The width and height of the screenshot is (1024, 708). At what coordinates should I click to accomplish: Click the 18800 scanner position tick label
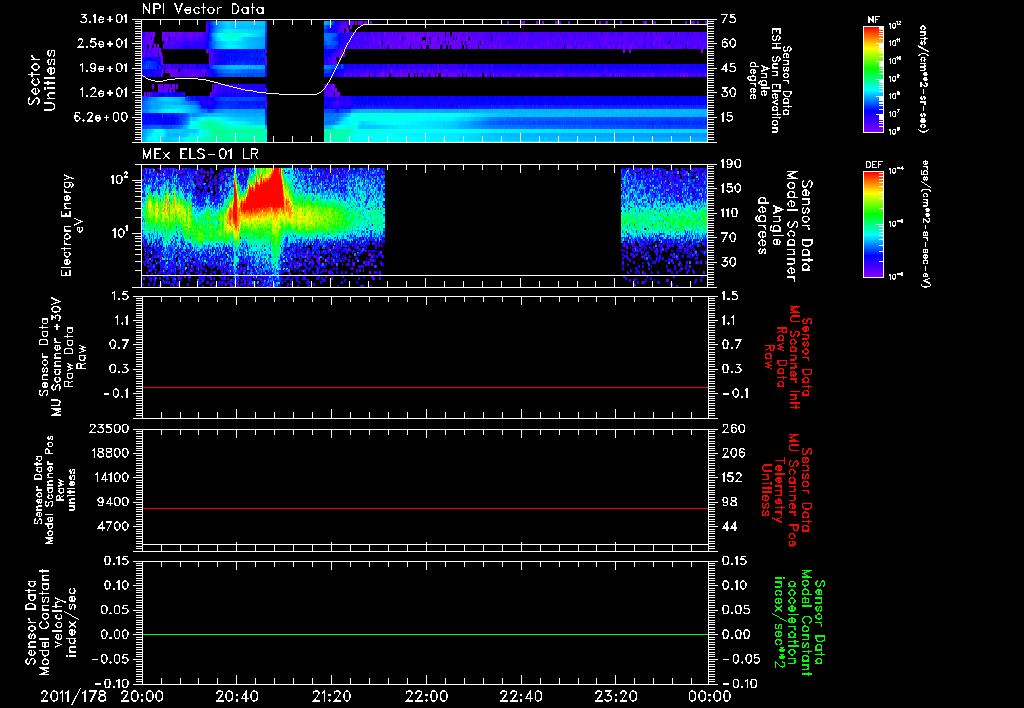pos(110,453)
